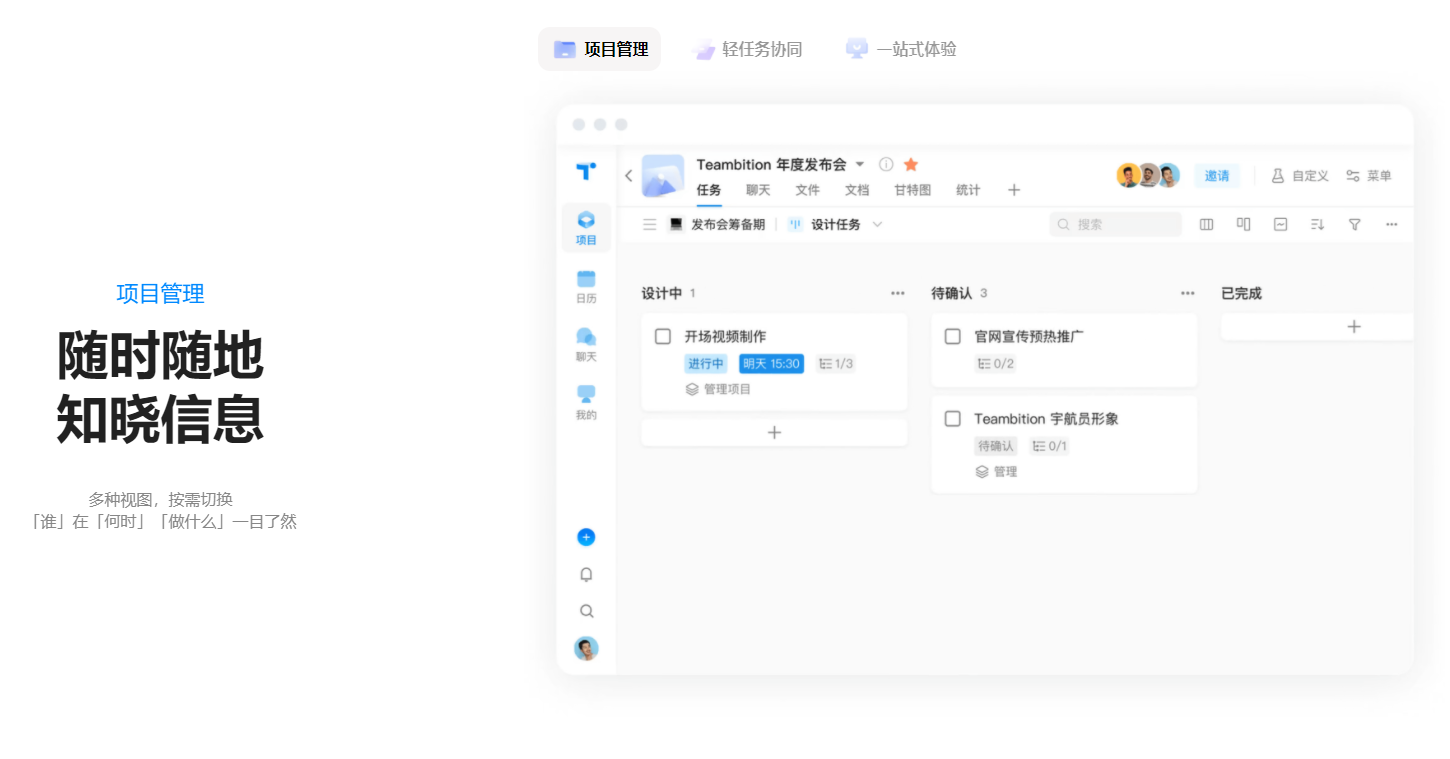1450x759 pixels.
Task: Click the blue plus create button in sidebar
Action: 586,537
